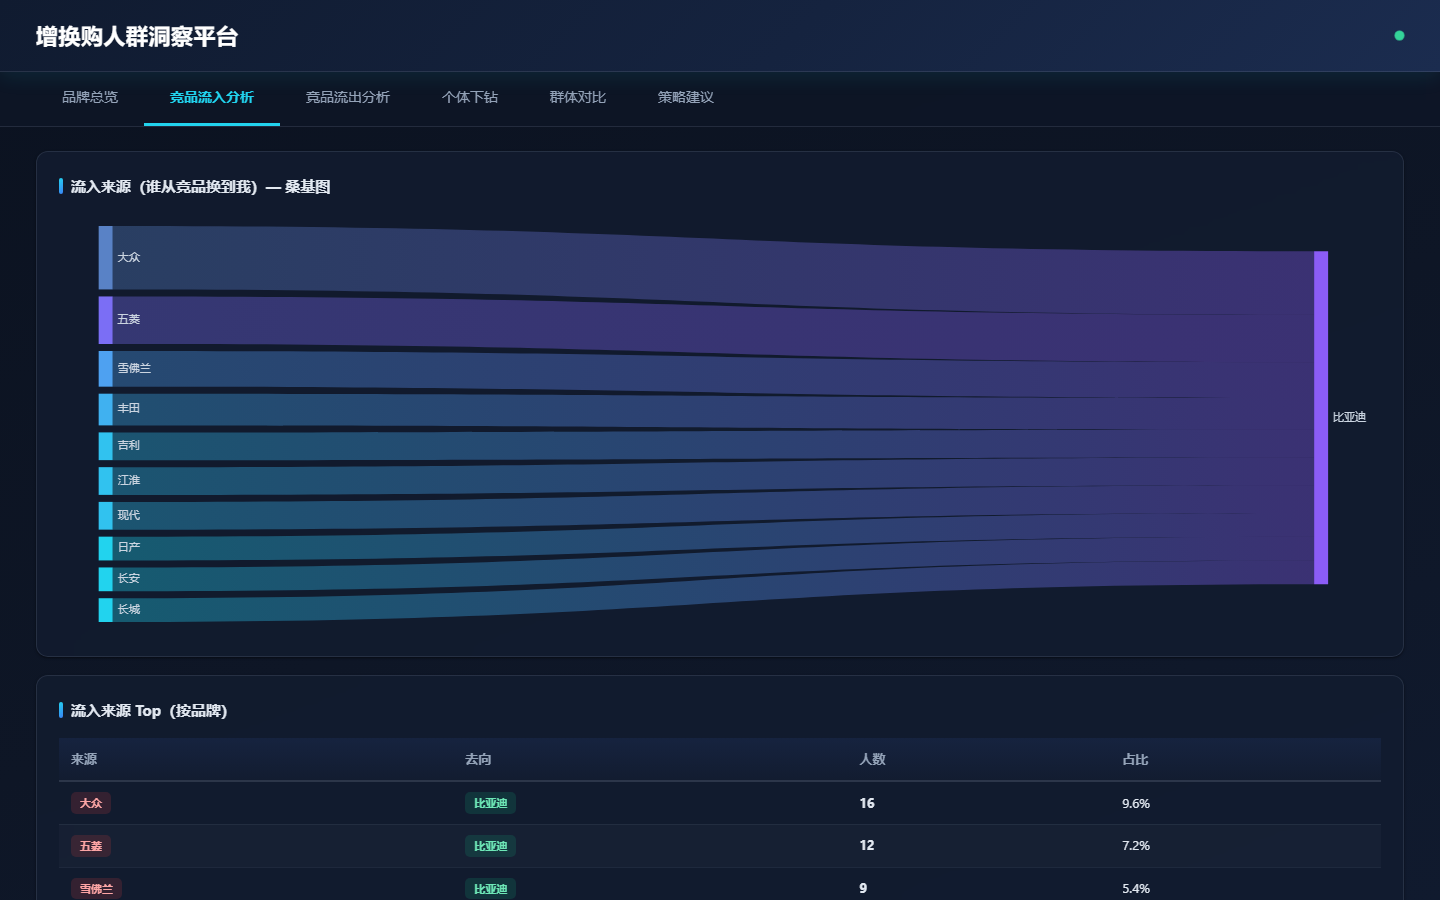Click the 大众 label in the Sankey chart
The image size is (1440, 900).
point(129,257)
